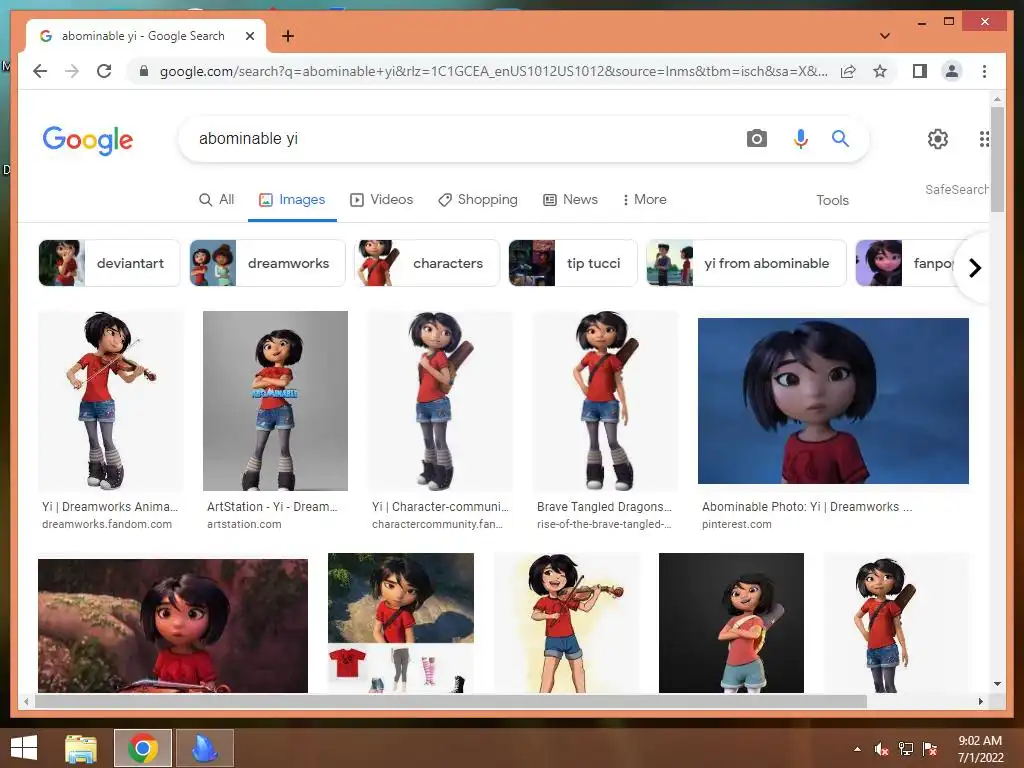Click the vertical scrollbar thumb
The image size is (1024, 768).
coord(997,159)
